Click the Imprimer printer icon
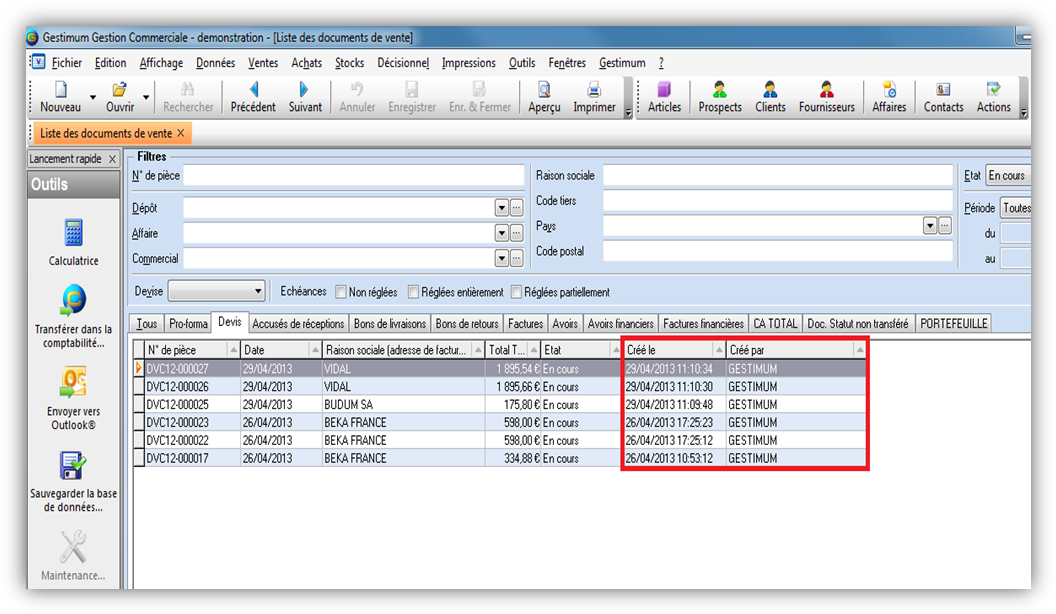The image size is (1056, 614). [594, 90]
